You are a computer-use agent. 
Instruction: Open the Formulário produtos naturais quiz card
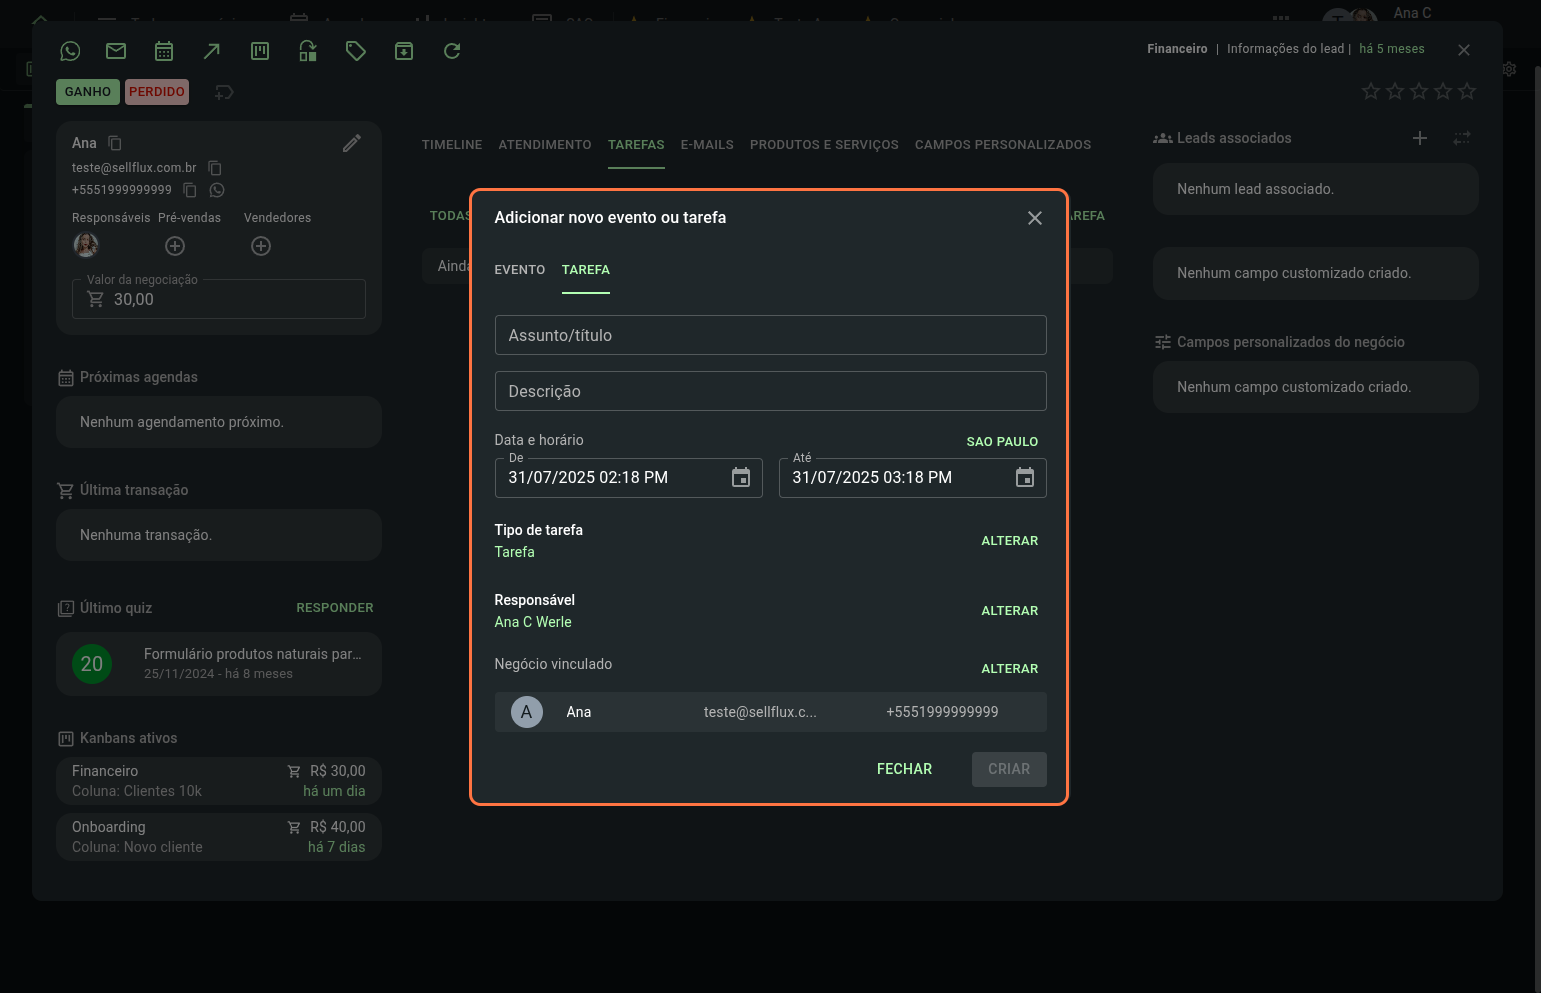point(219,664)
